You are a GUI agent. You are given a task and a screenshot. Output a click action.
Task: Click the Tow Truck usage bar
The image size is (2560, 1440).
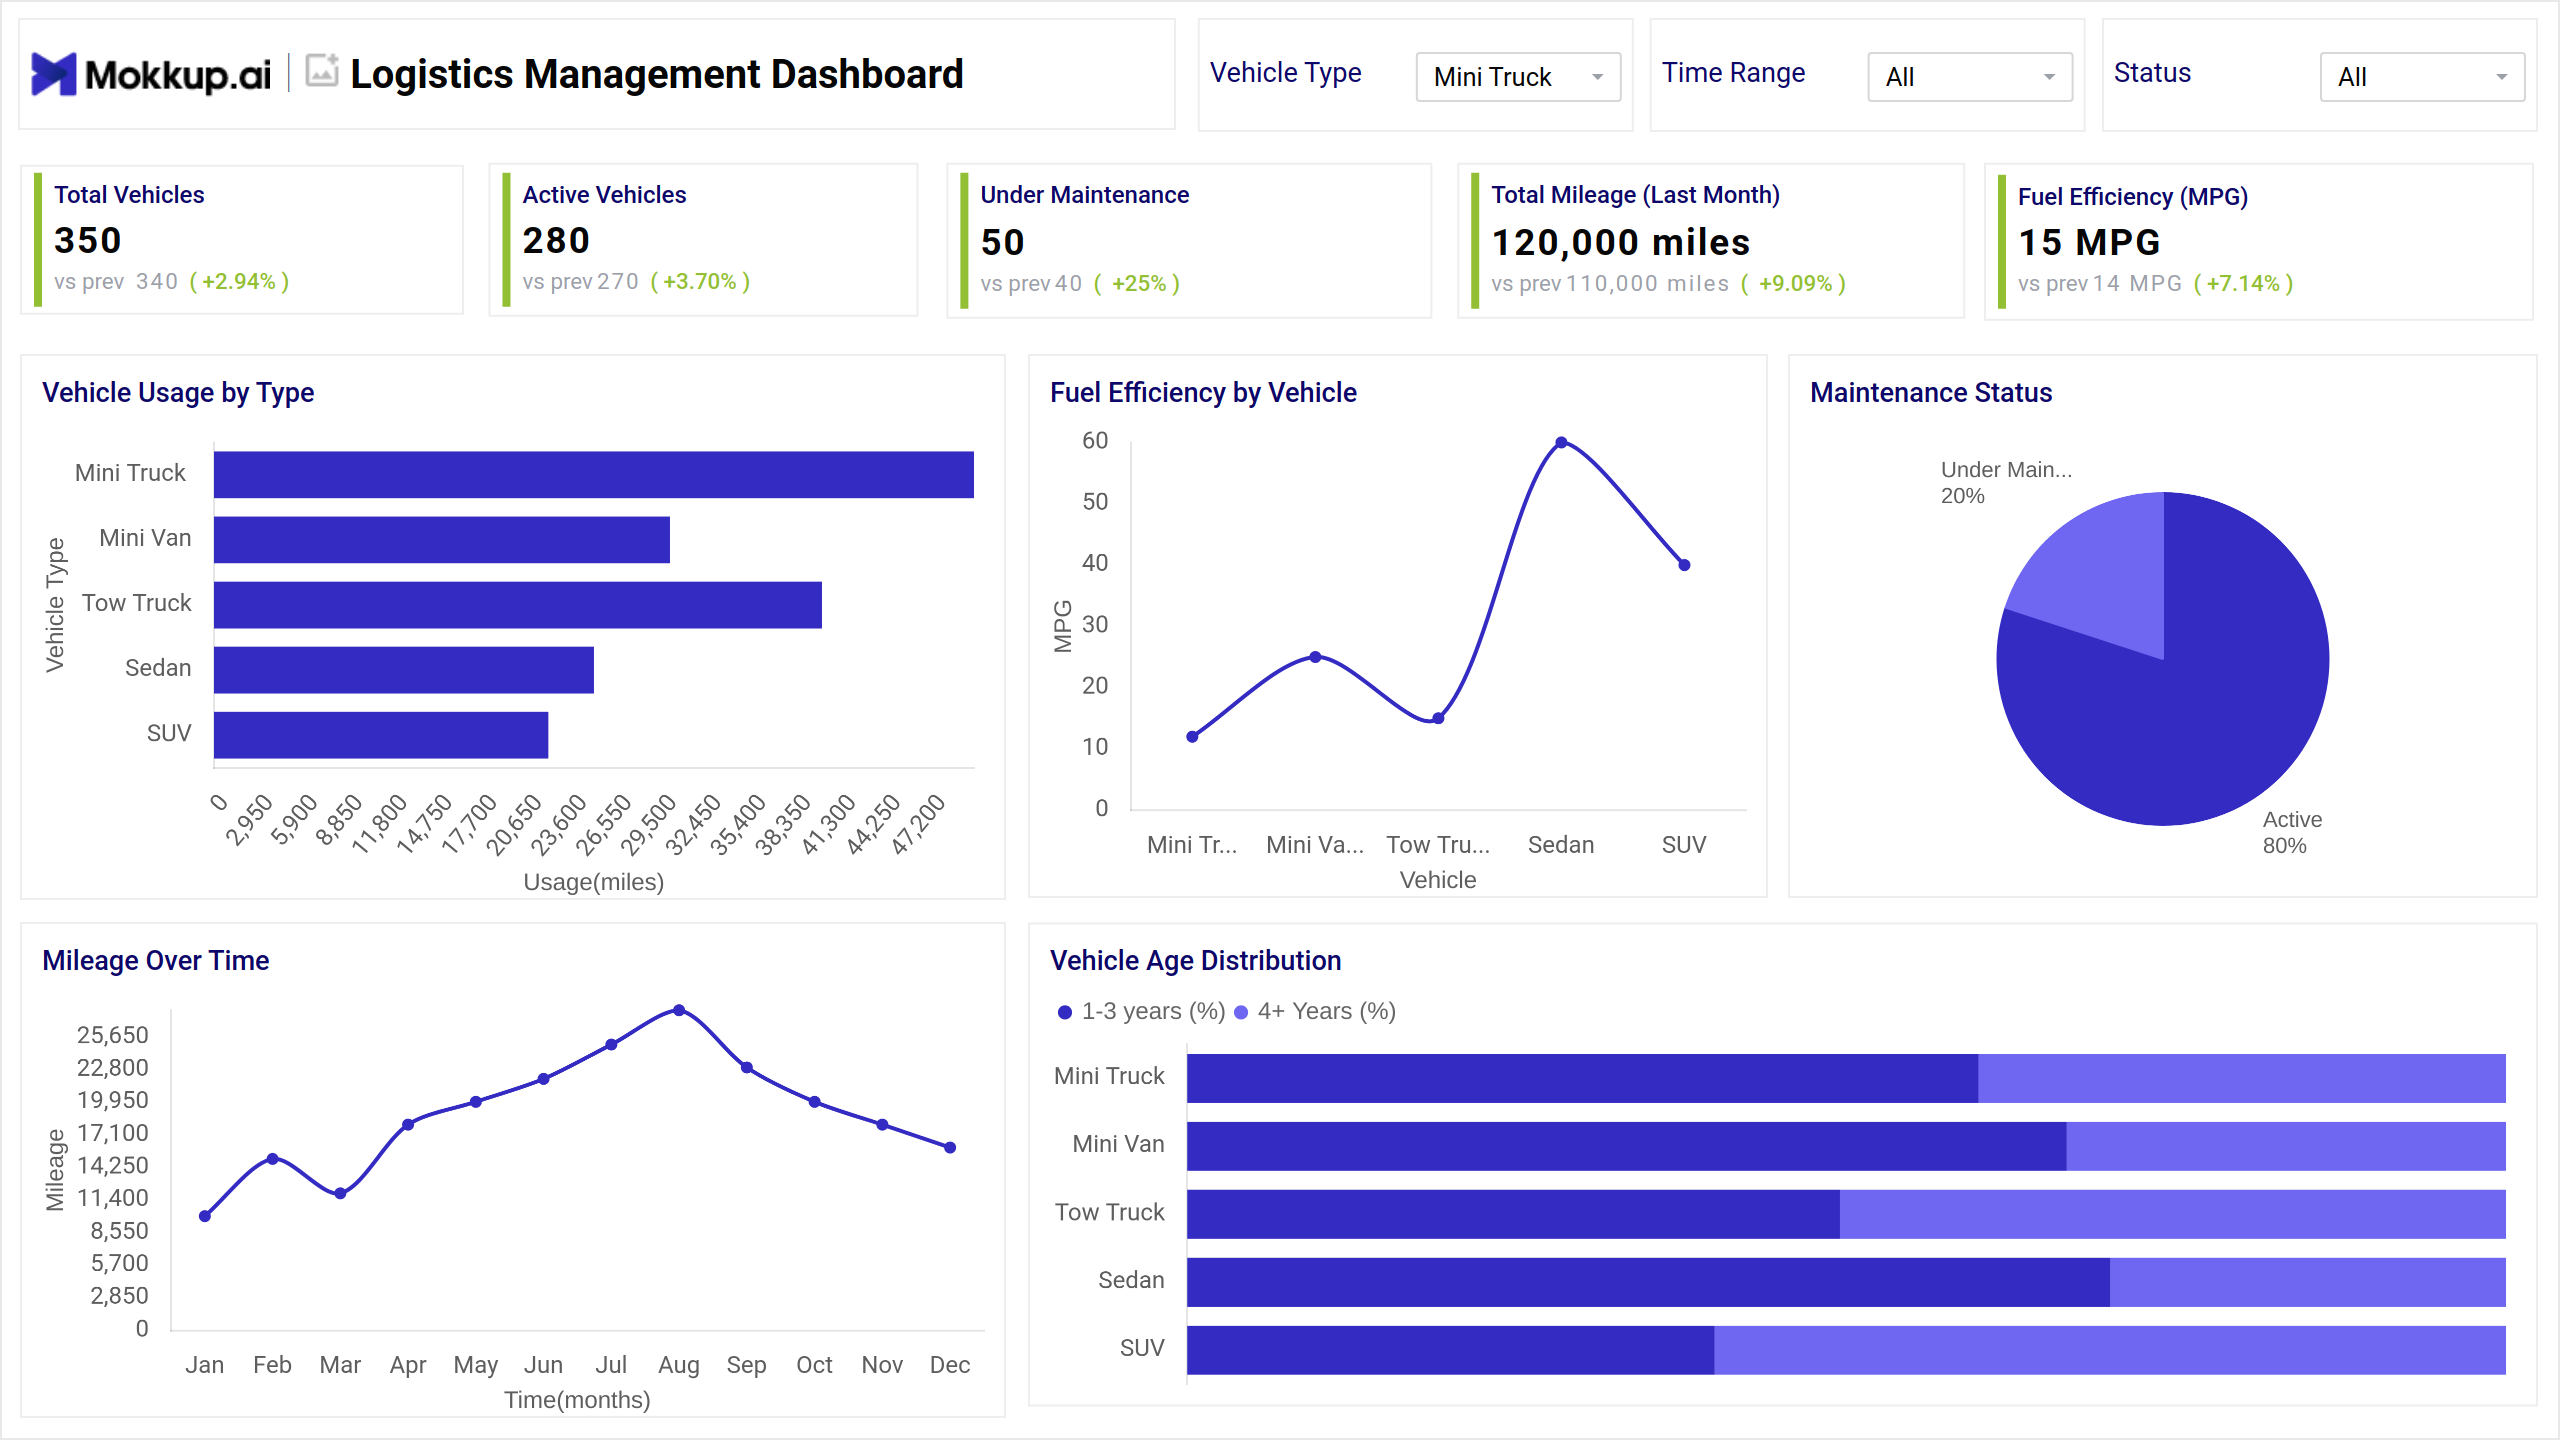coord(518,604)
